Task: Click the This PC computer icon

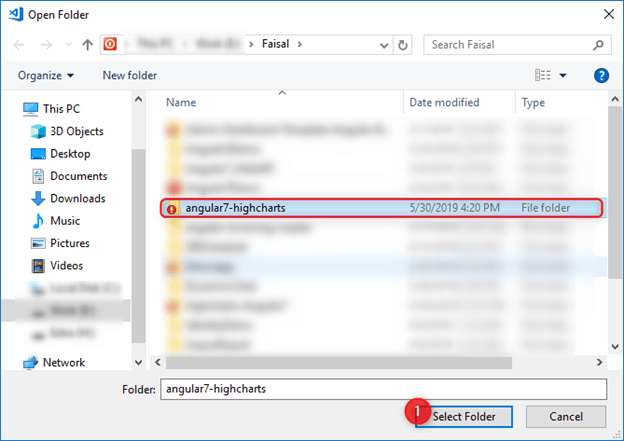Action: (31, 109)
